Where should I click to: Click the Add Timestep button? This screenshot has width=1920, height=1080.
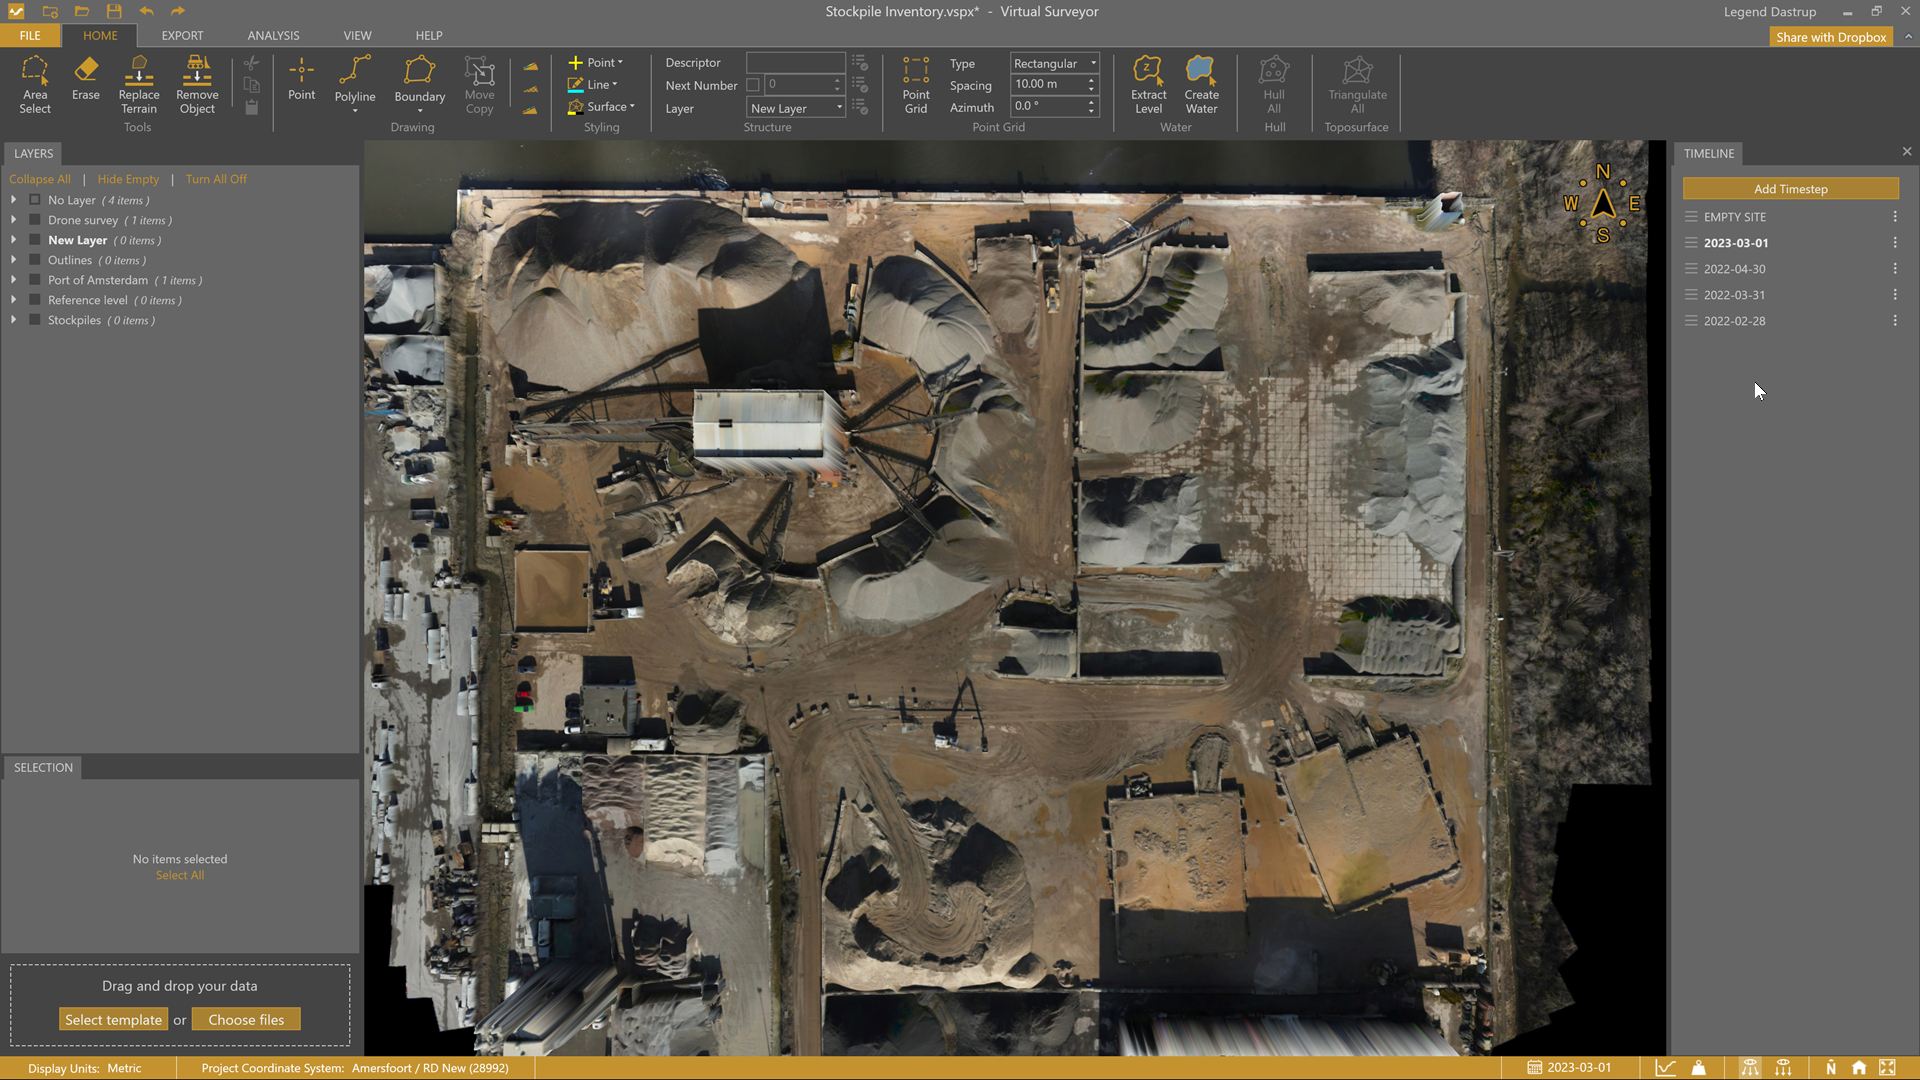pos(1790,189)
